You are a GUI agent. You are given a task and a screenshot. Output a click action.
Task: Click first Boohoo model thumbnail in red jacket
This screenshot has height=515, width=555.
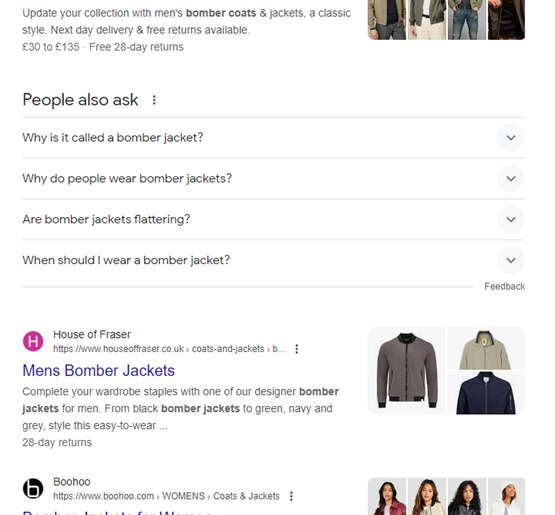click(x=387, y=496)
